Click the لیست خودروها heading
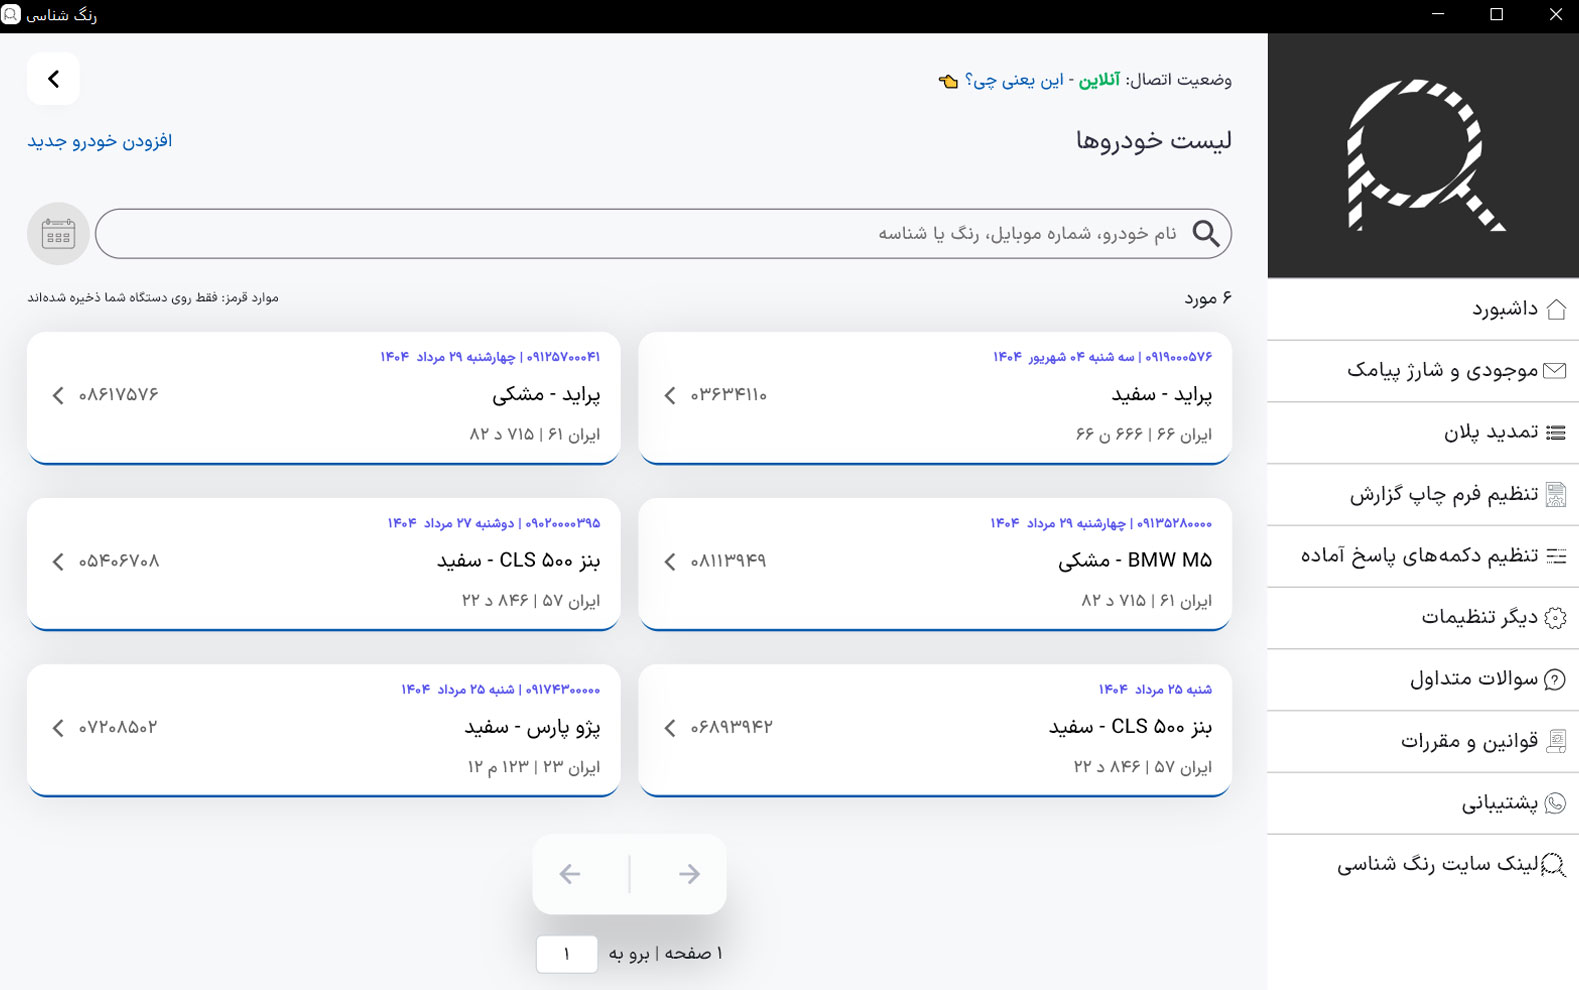The image size is (1579, 990). coord(1153,141)
